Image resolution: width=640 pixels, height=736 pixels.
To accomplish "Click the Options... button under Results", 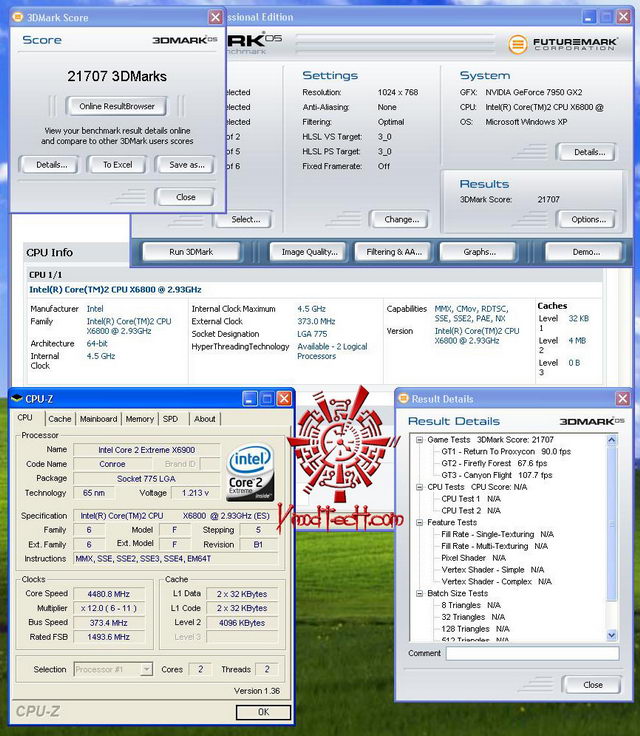I will click(586, 219).
